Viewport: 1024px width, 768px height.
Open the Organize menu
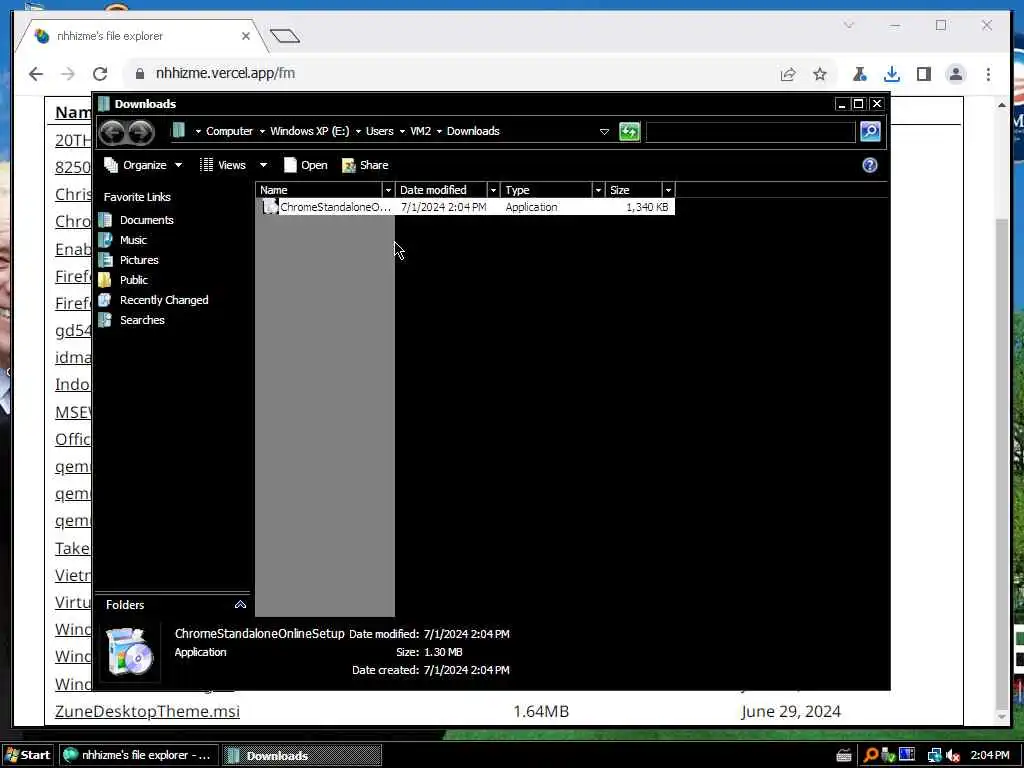pos(143,165)
